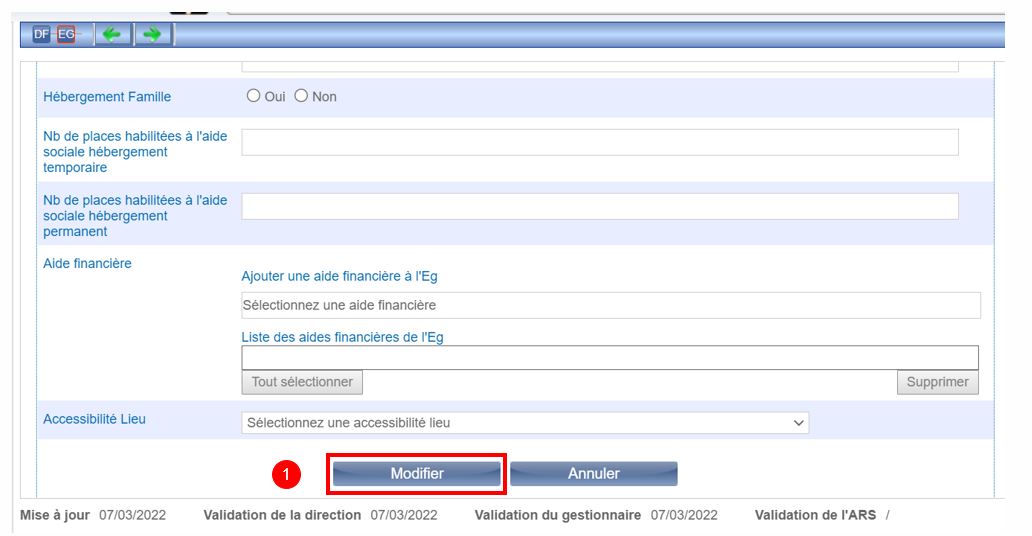
Task: Select Non for Hébergement Famille
Action: click(301, 96)
